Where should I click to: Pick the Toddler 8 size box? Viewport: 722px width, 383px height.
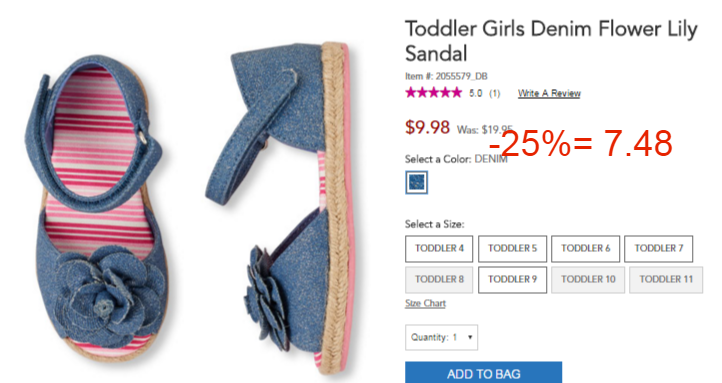(439, 279)
